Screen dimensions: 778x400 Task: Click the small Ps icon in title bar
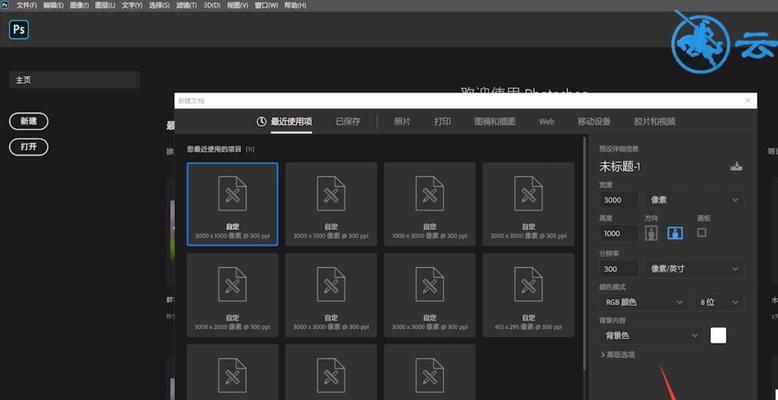coord(4,5)
